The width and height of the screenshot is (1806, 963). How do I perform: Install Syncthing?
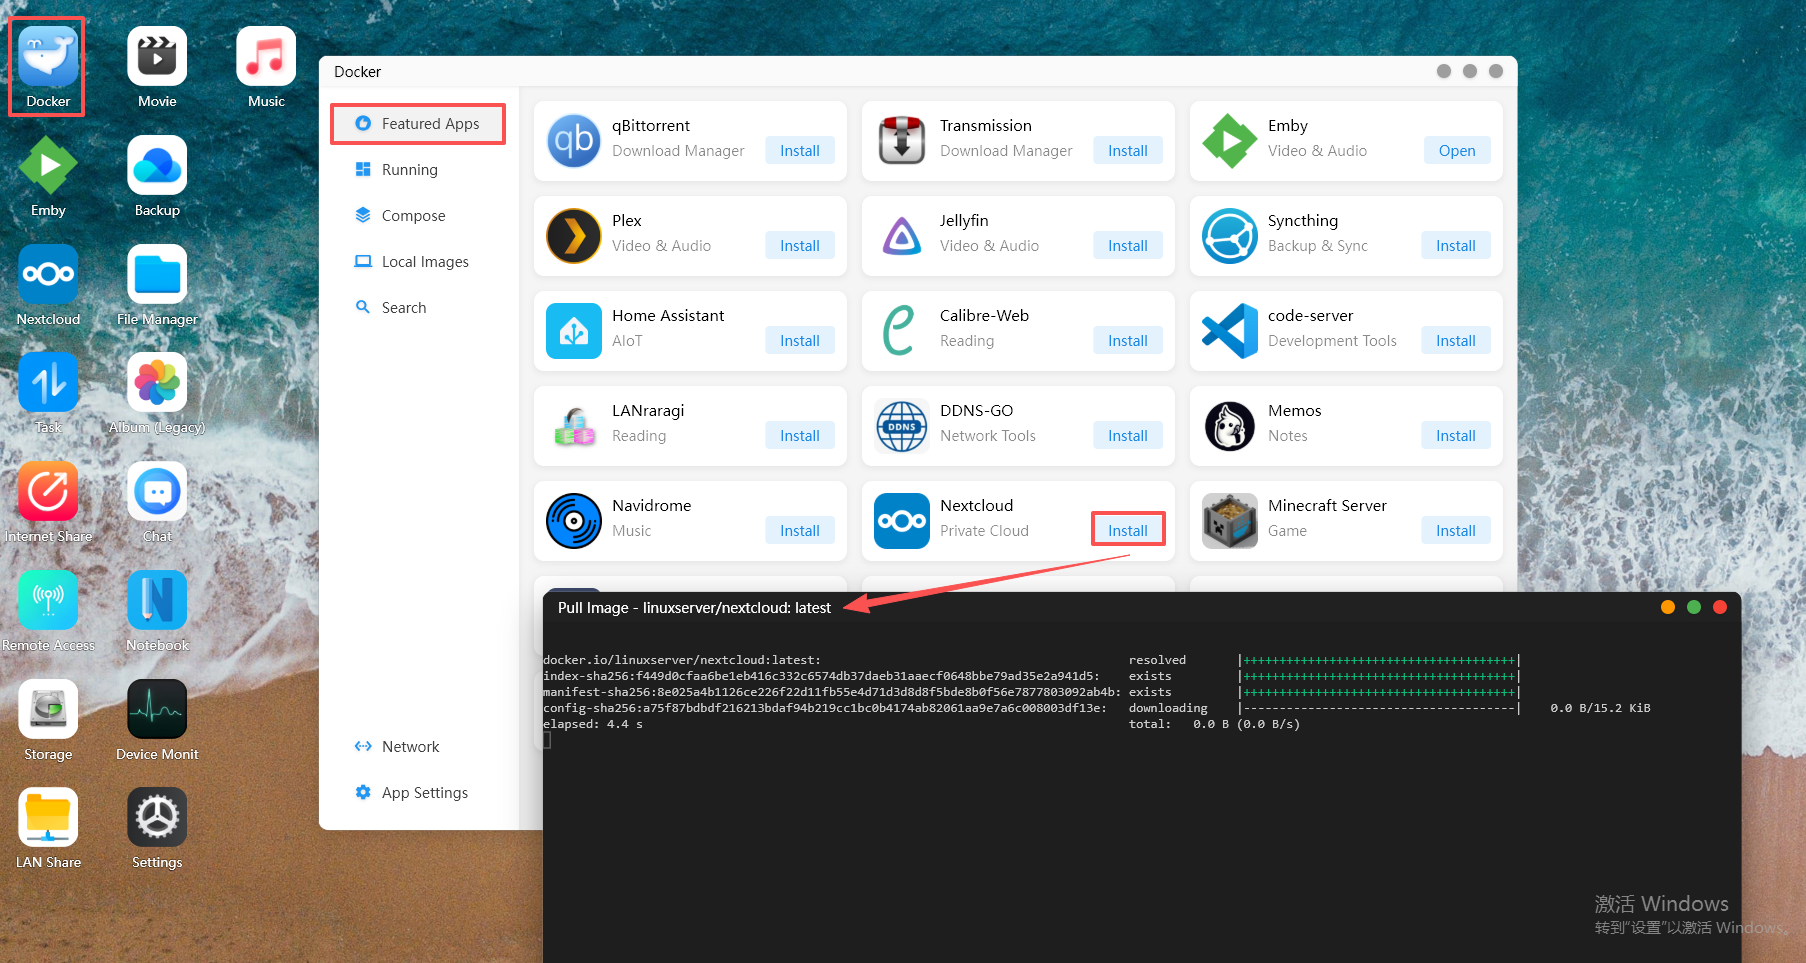pyautogui.click(x=1456, y=246)
